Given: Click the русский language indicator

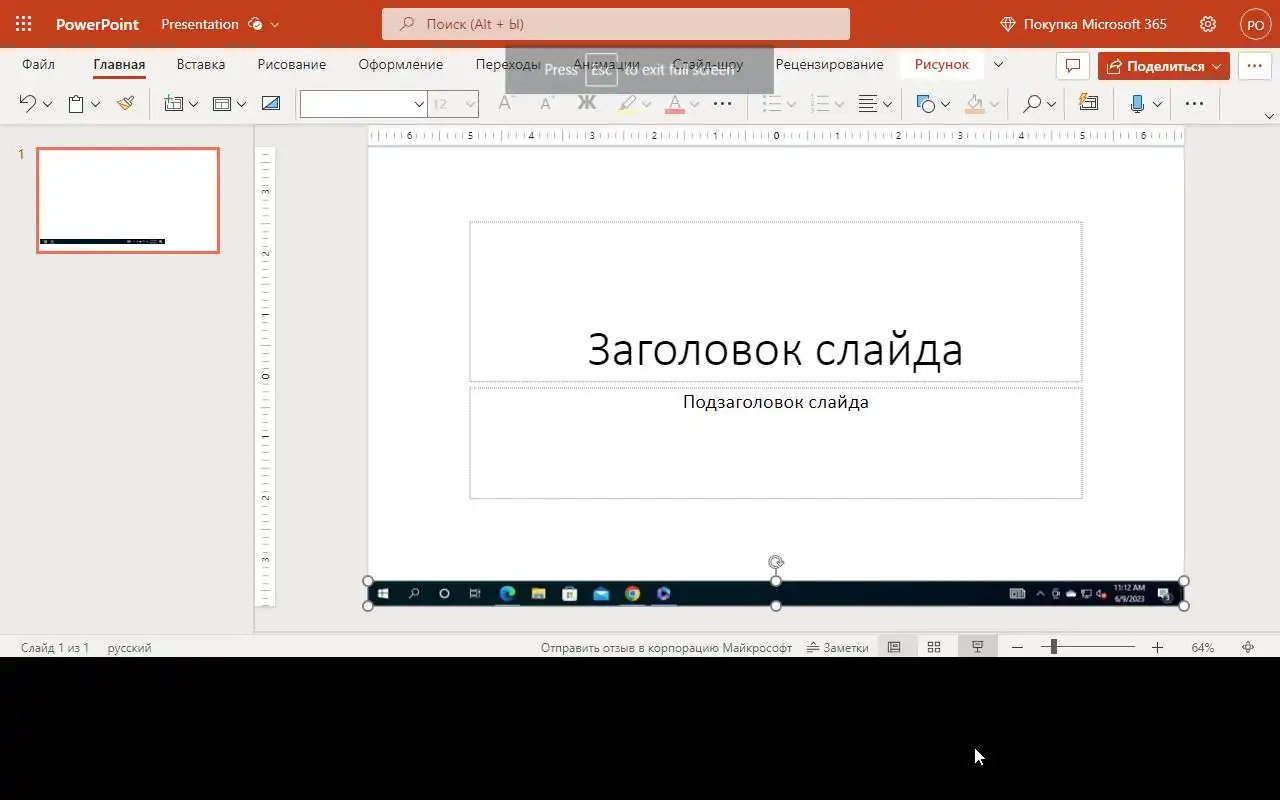Looking at the screenshot, I should coord(130,648).
